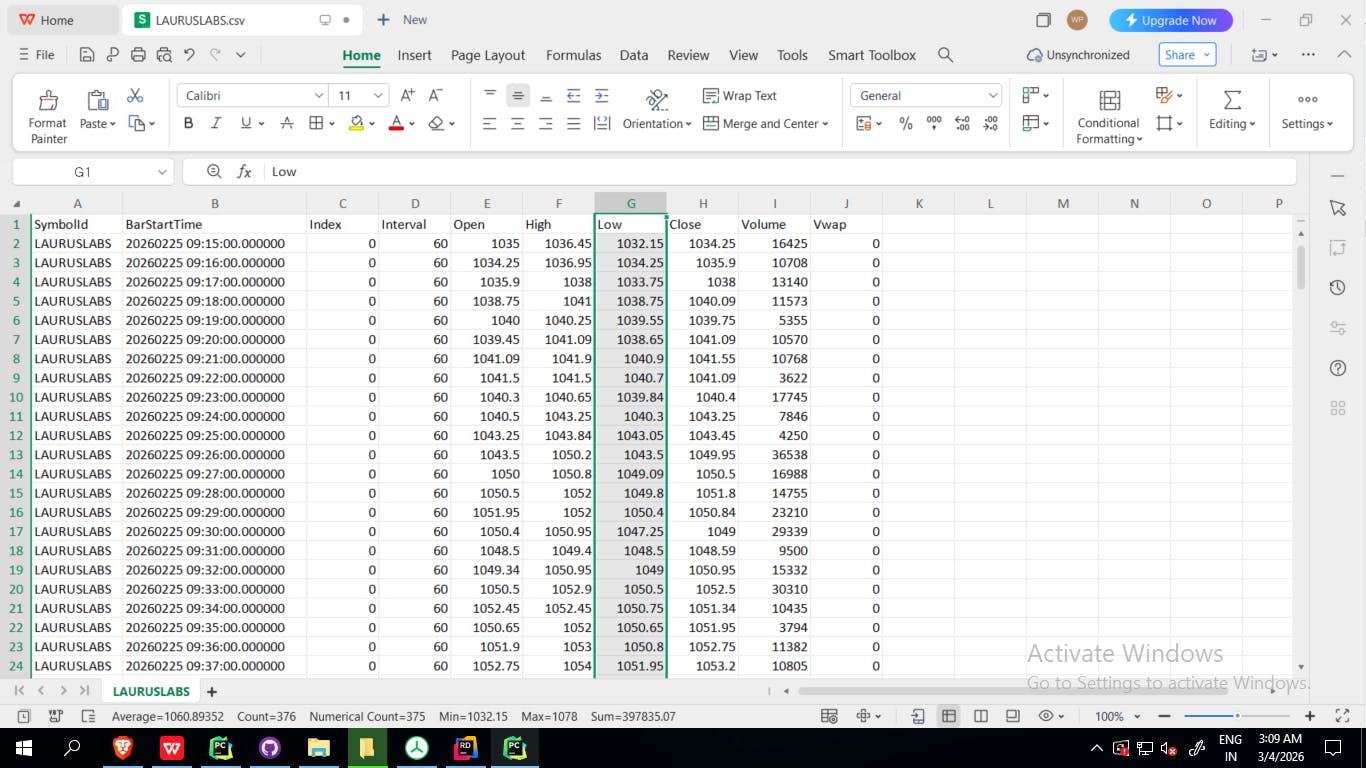
Task: Toggle Italic formatting
Action: tap(215, 123)
